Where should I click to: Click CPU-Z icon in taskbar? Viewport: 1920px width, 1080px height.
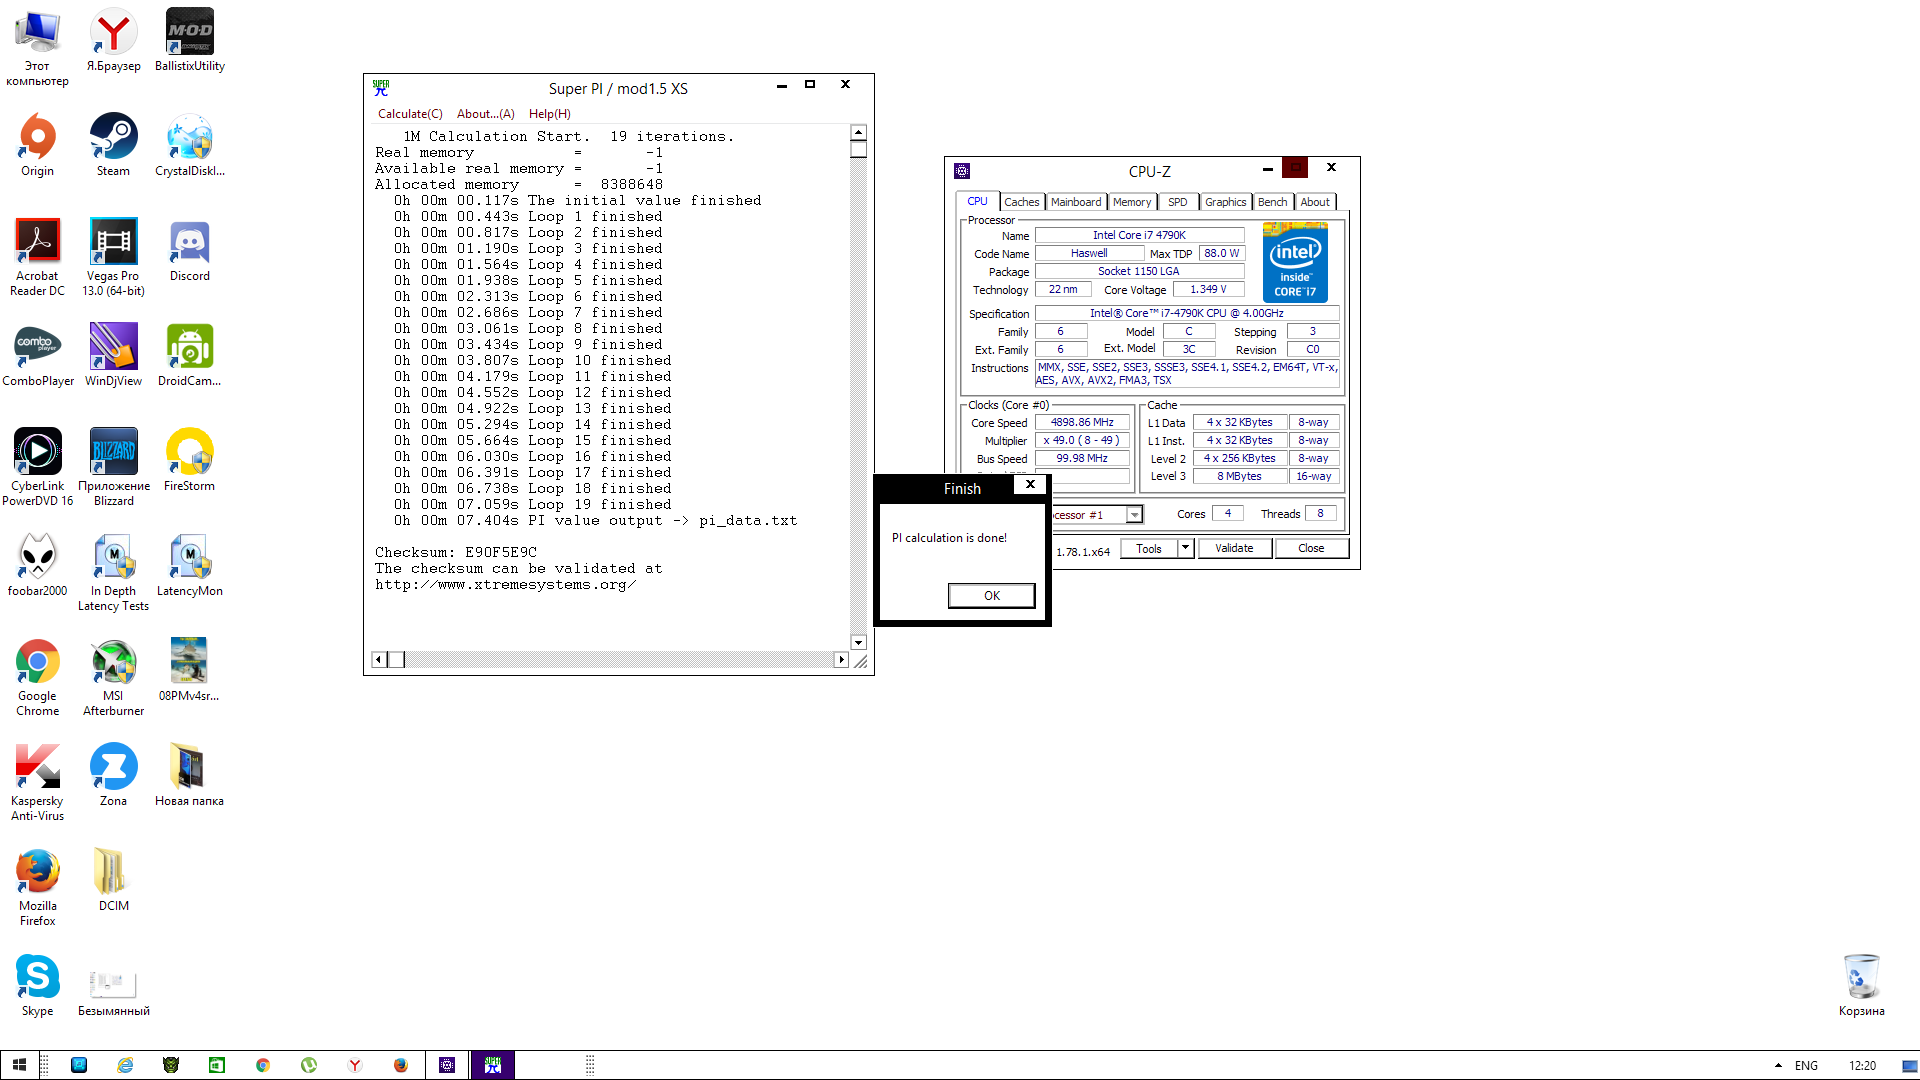tap(447, 1065)
